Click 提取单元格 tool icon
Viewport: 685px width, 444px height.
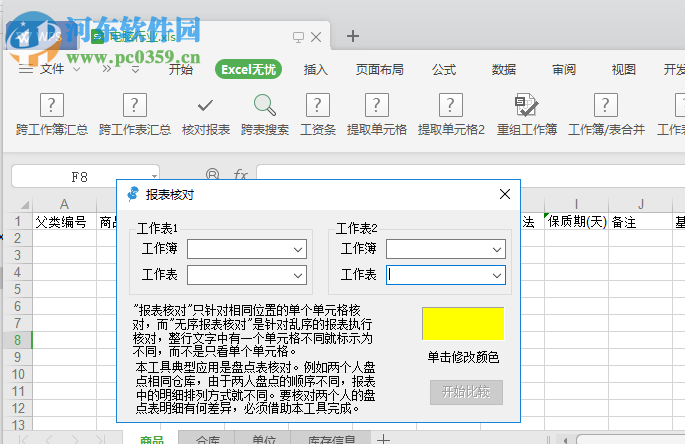coord(377,105)
